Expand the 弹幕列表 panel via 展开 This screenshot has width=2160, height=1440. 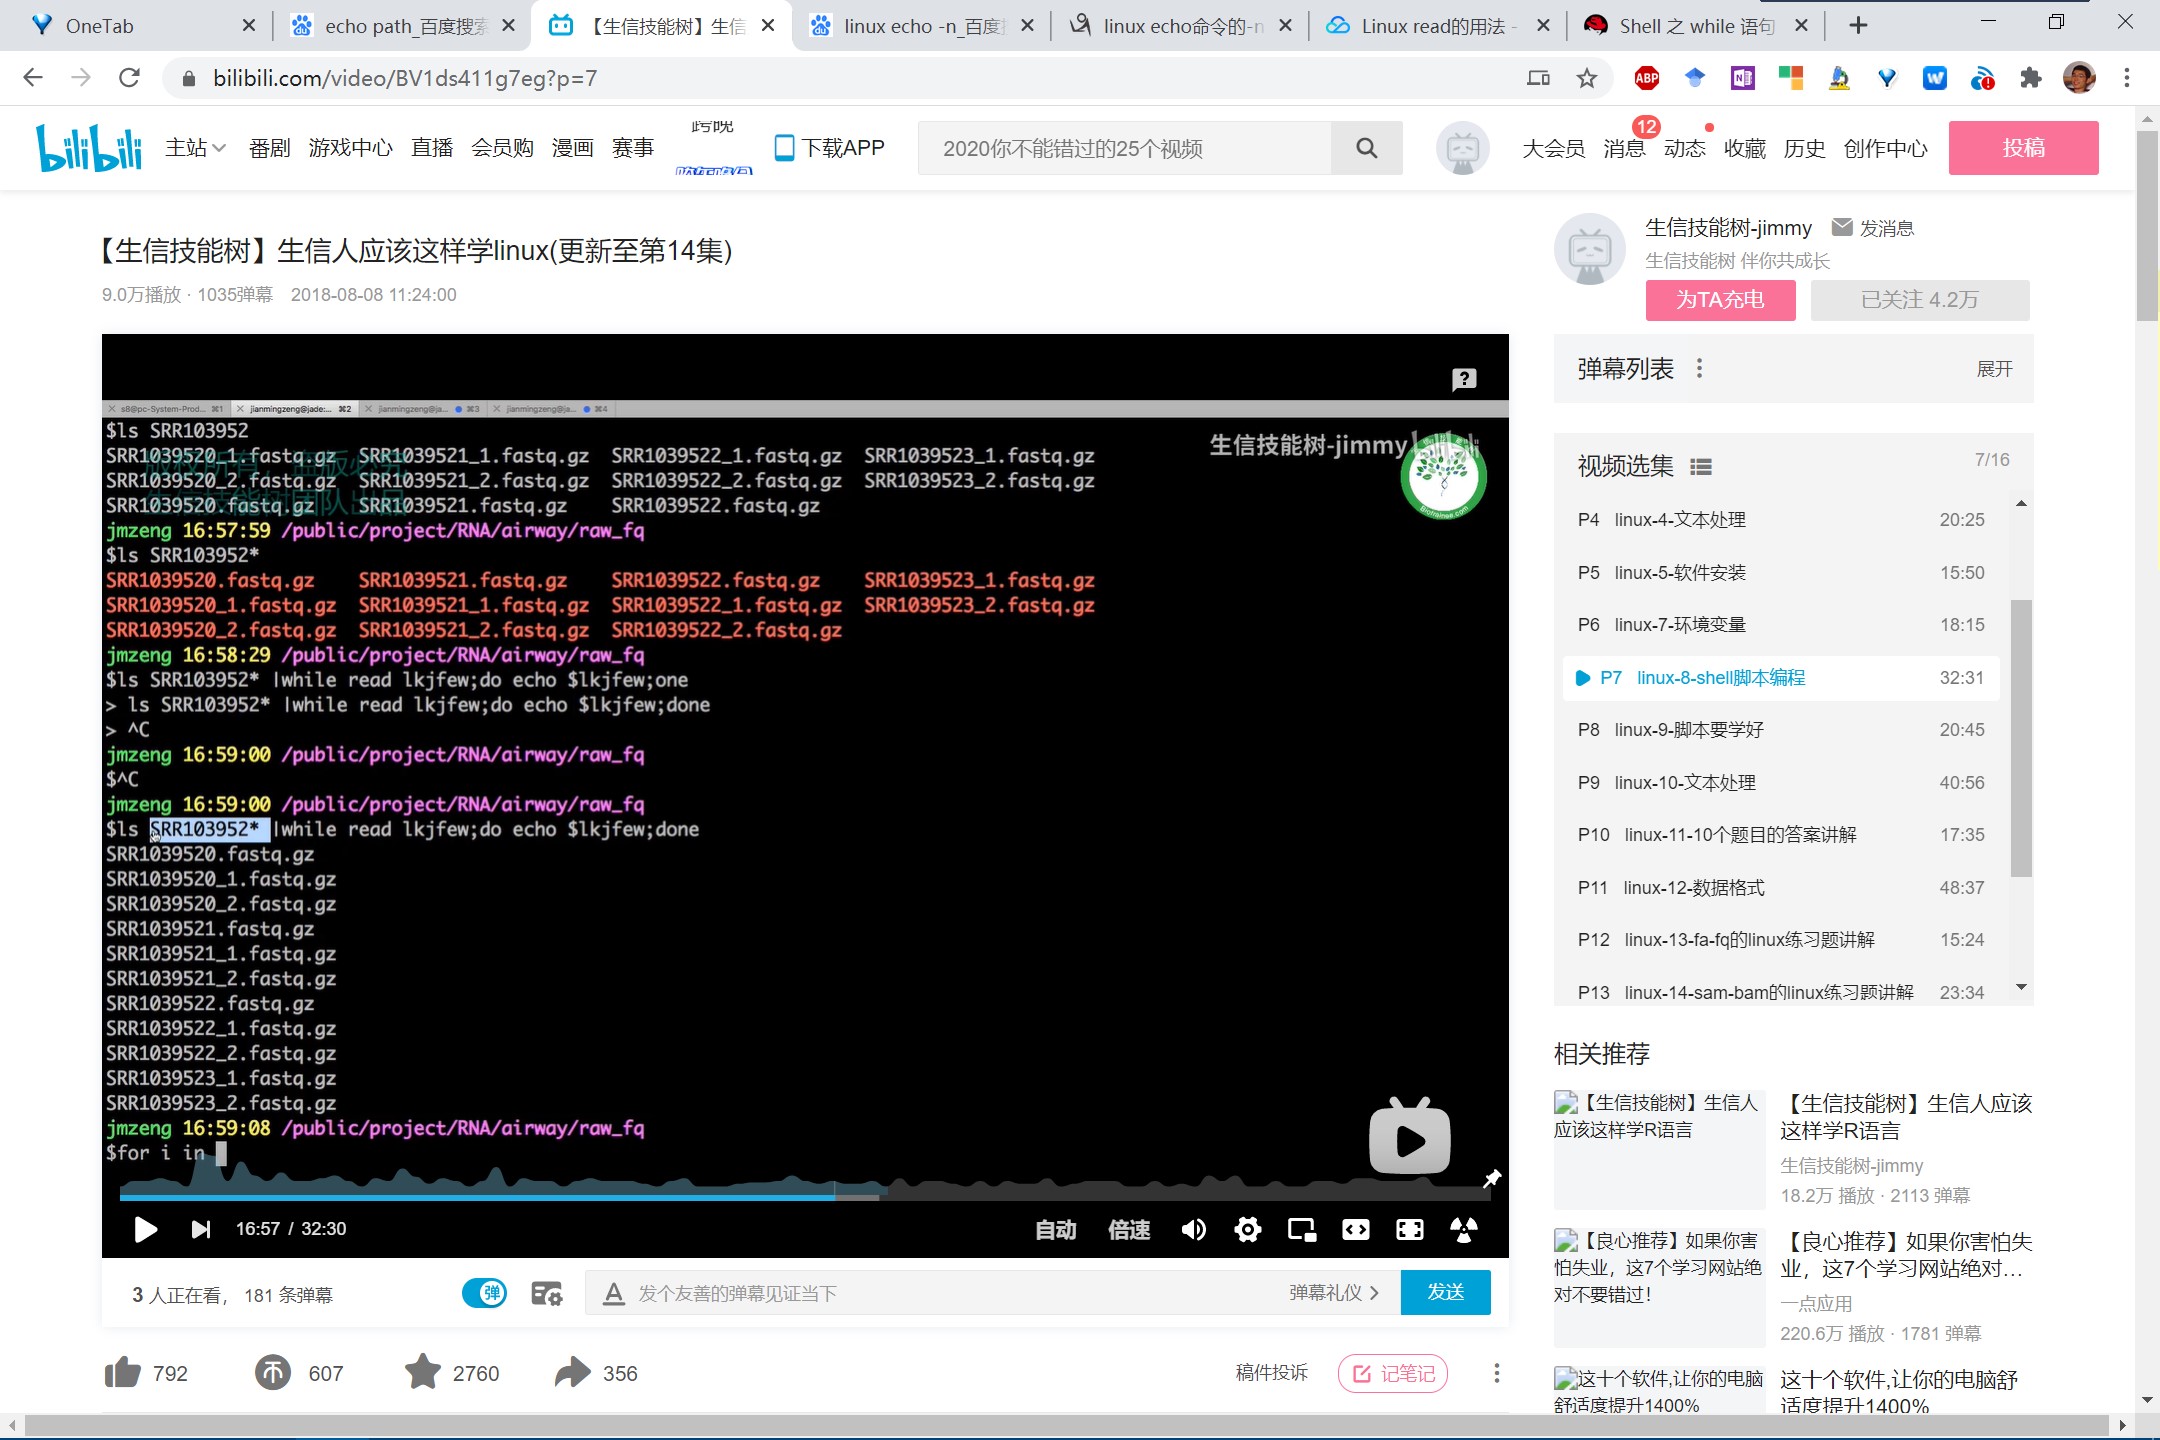(1994, 369)
